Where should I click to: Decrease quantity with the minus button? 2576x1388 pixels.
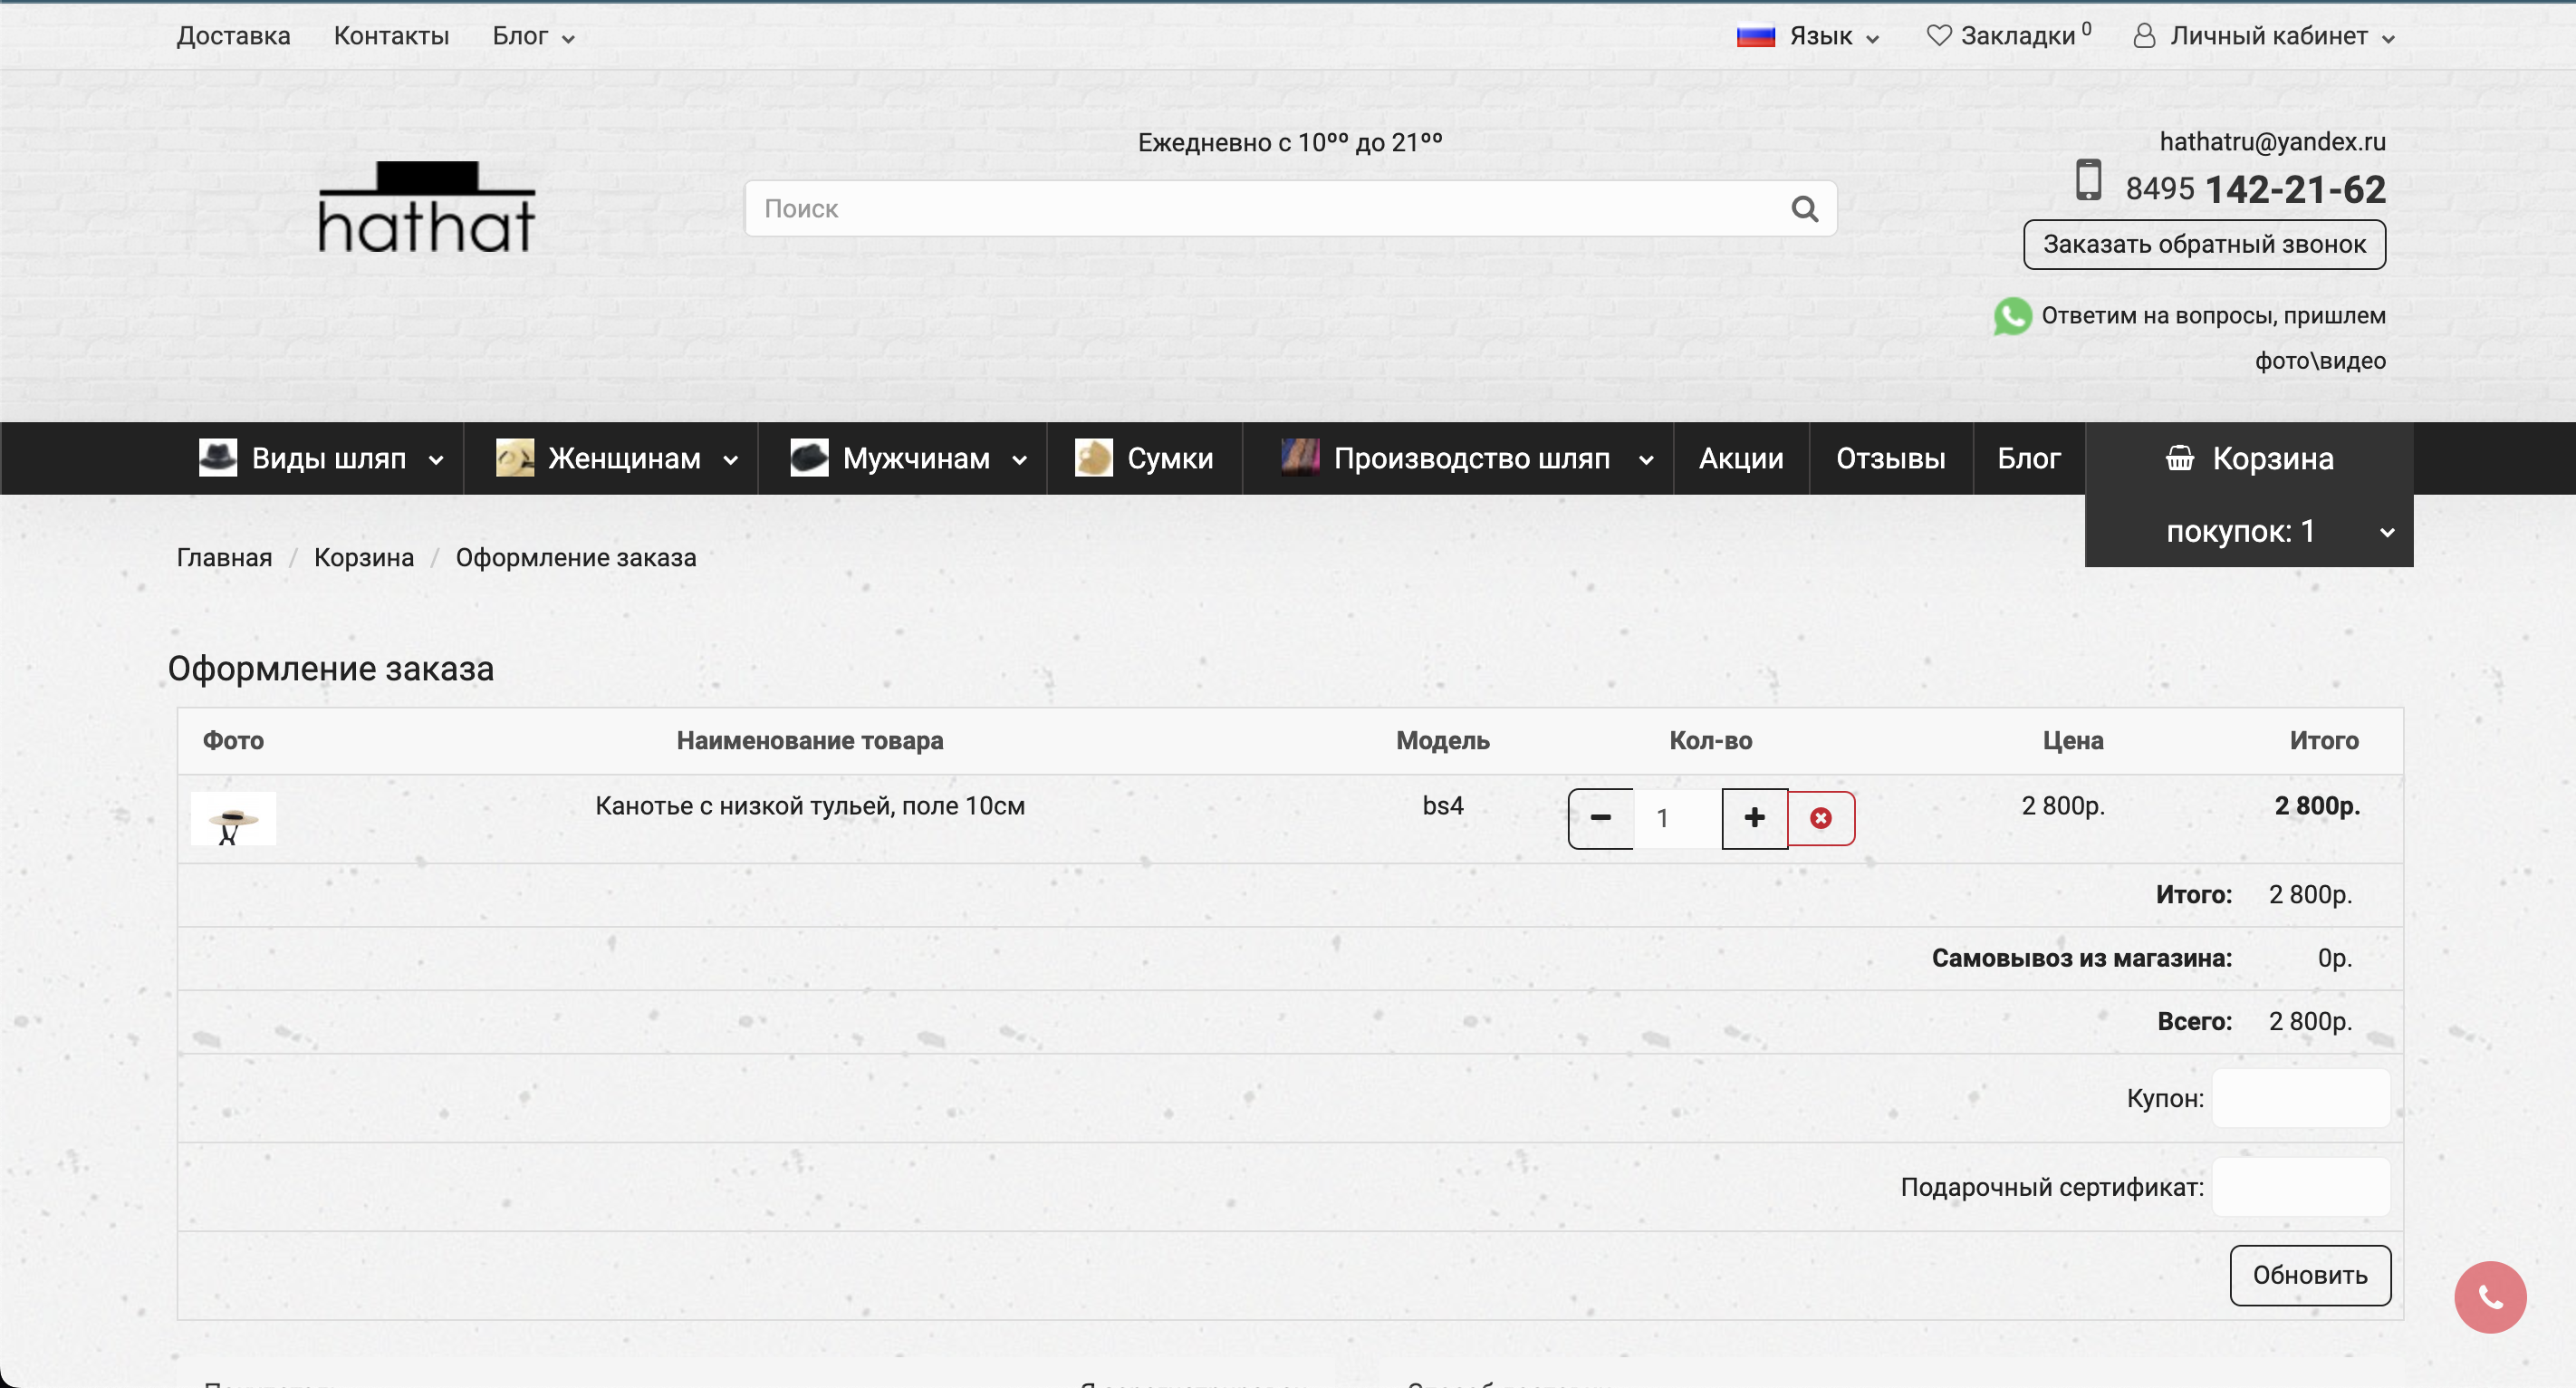pos(1600,818)
